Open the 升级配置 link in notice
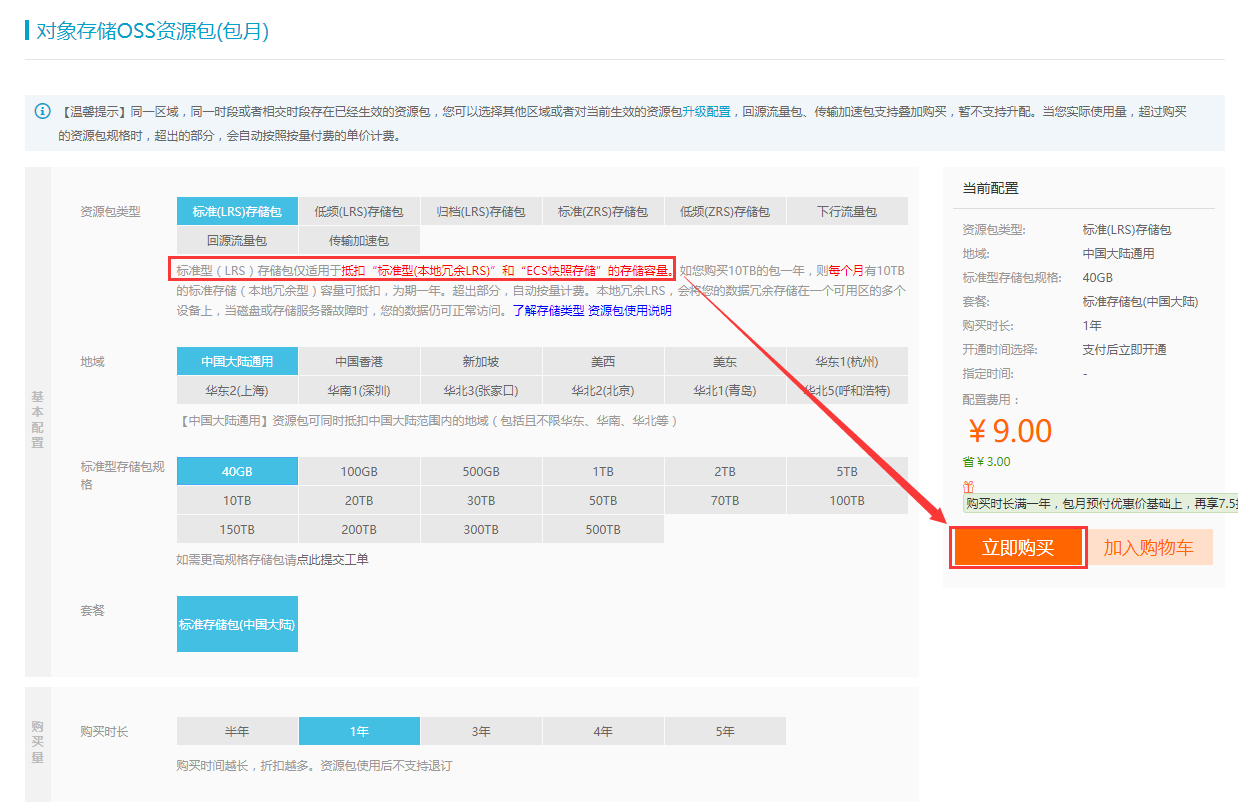Screen dimensions: 1238x806 706,112
